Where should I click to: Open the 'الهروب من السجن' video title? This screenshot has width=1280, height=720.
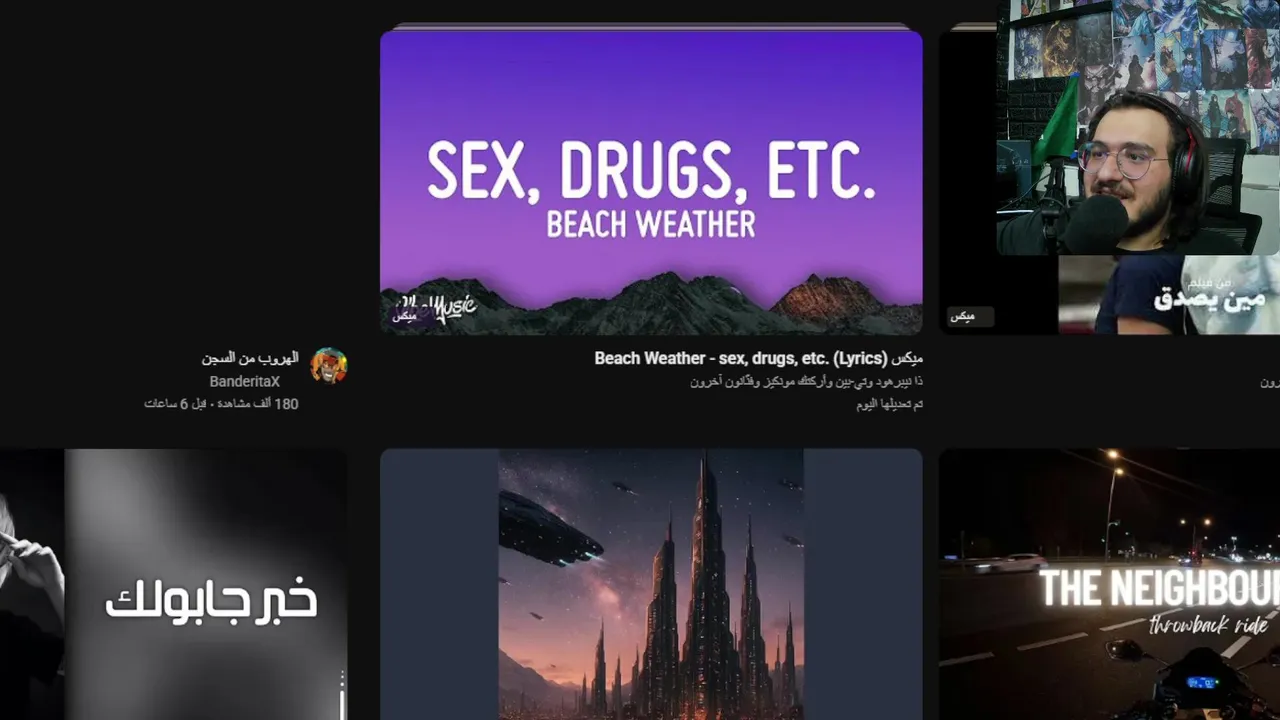(250, 358)
